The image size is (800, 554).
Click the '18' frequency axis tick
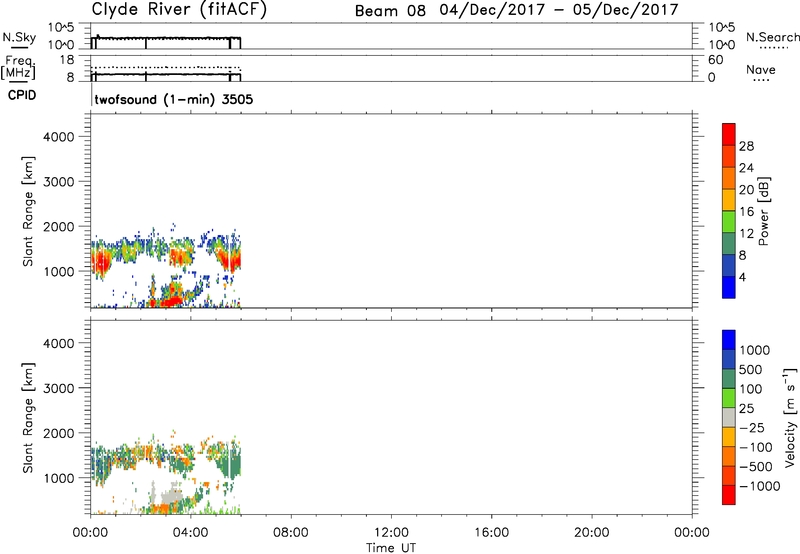[x=66, y=60]
